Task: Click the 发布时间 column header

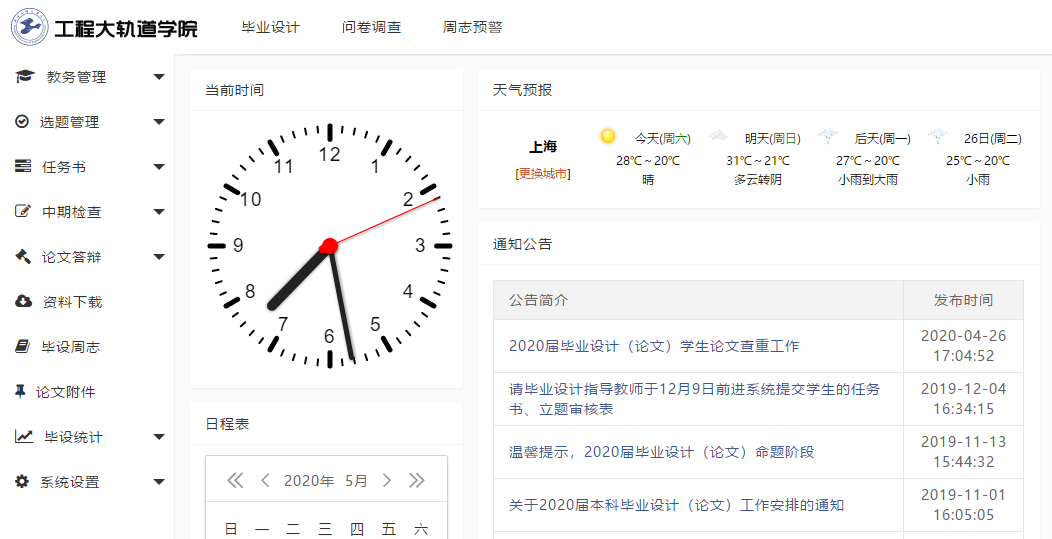Action: click(x=963, y=300)
